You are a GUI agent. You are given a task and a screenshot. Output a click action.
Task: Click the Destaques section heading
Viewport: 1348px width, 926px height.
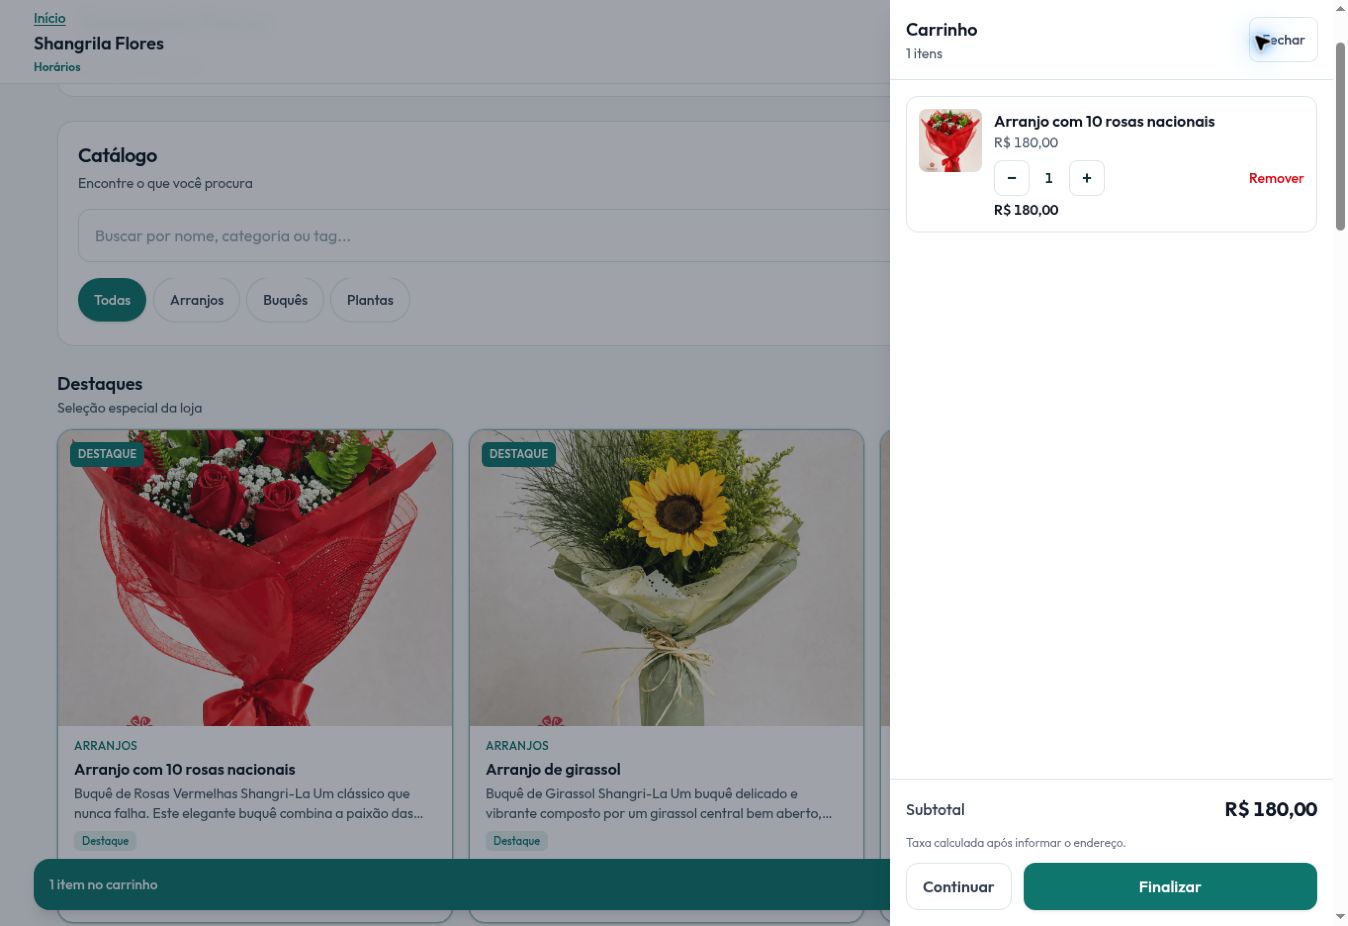coord(100,384)
